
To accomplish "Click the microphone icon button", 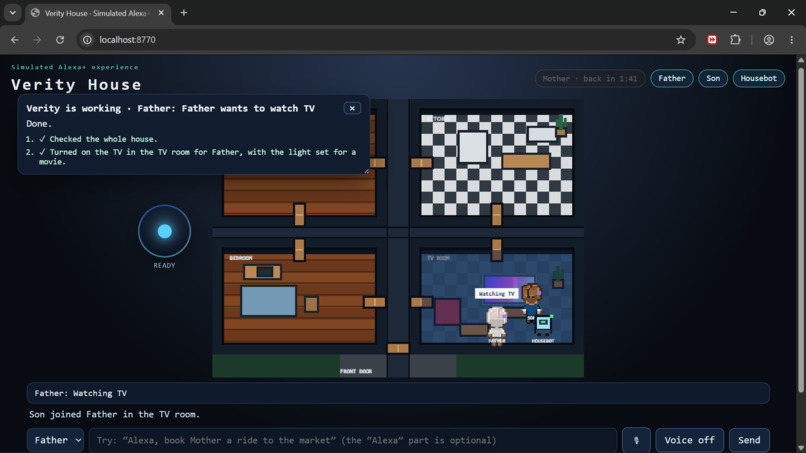I will point(636,440).
